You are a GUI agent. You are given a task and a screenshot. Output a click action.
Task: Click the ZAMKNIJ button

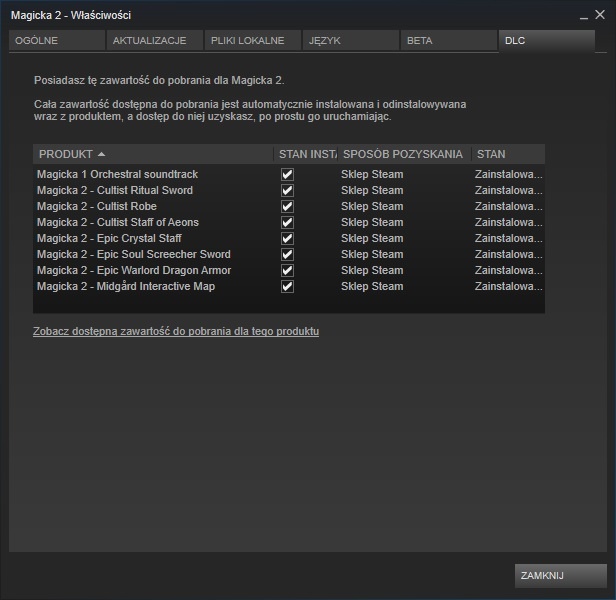[561, 576]
